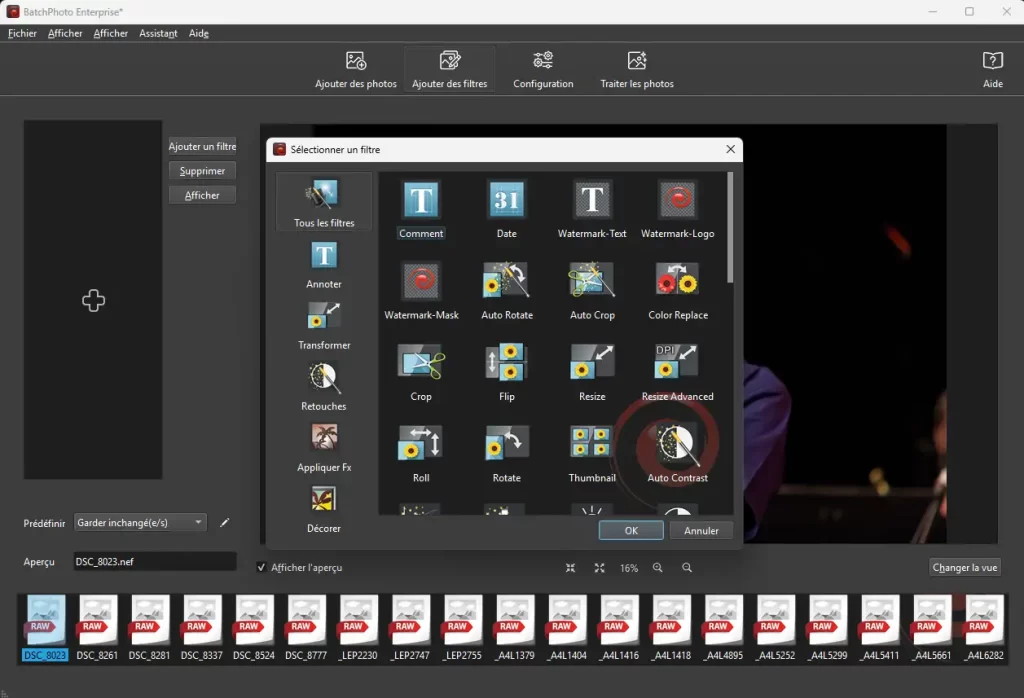The width and height of the screenshot is (1024, 698).
Task: Select the Crop filter
Action: click(x=421, y=362)
